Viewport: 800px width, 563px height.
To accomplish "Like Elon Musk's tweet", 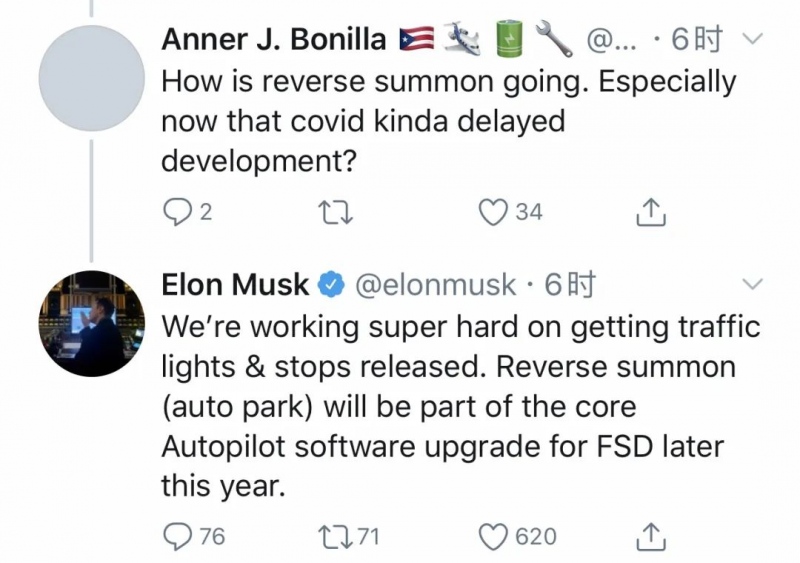I will (494, 536).
